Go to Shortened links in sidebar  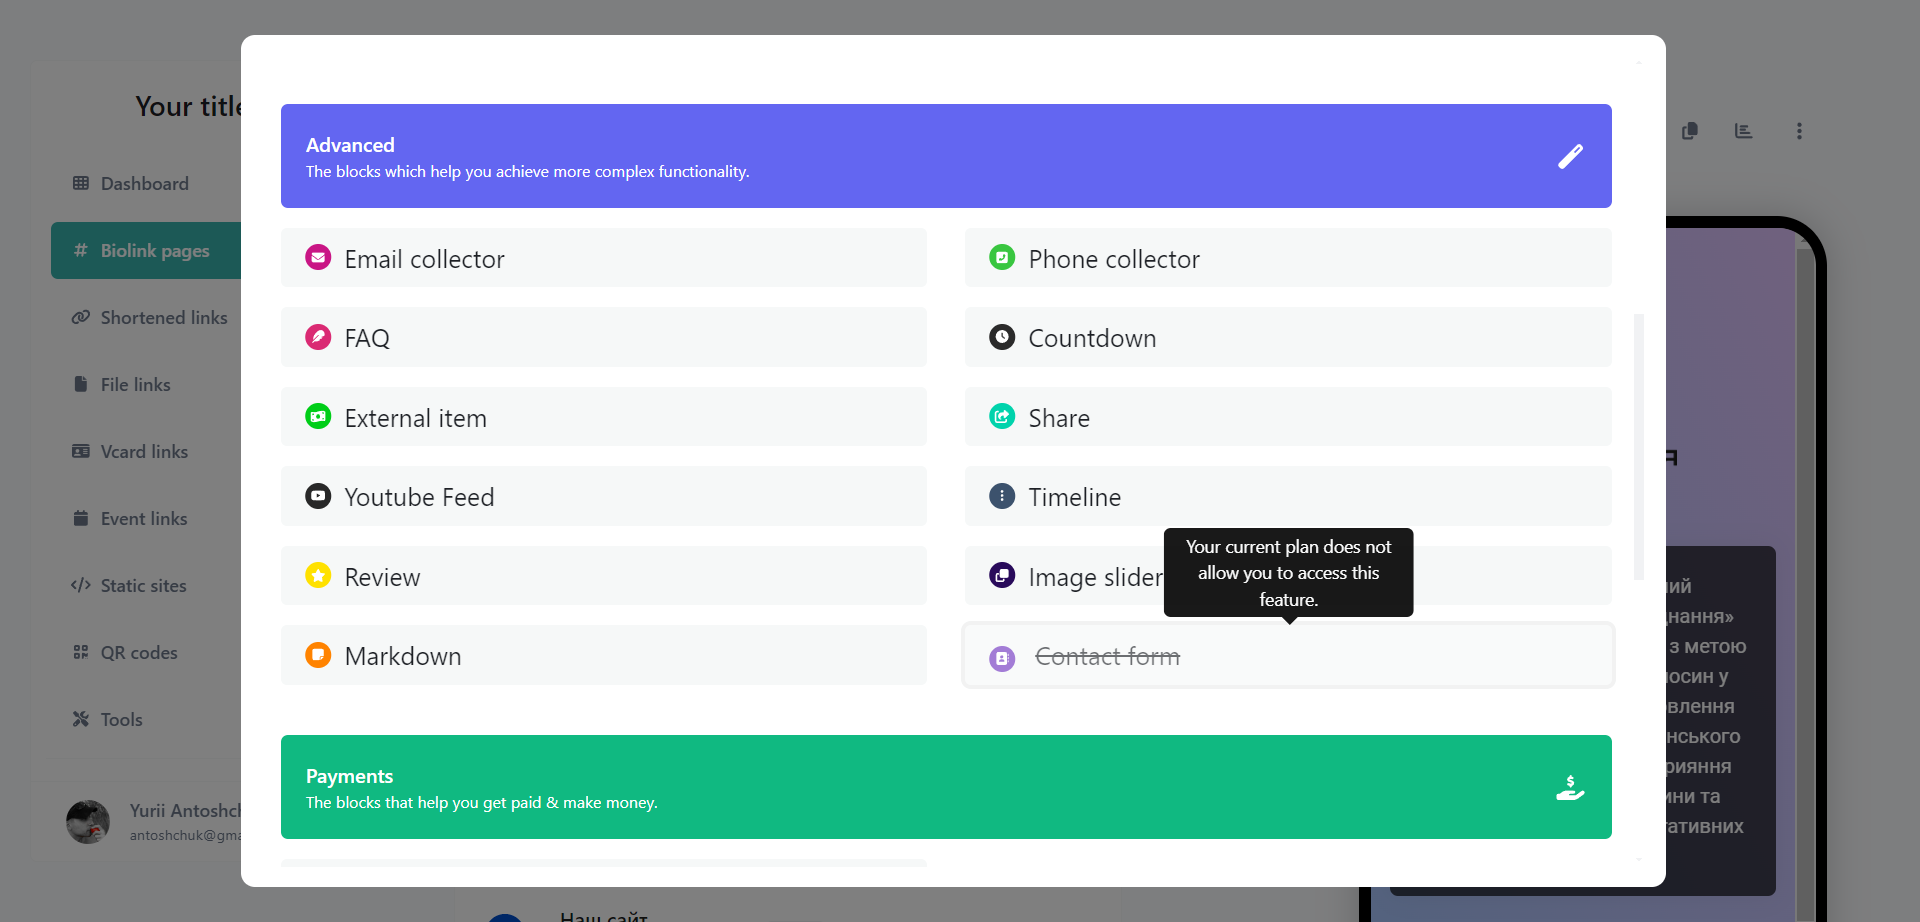pos(163,318)
